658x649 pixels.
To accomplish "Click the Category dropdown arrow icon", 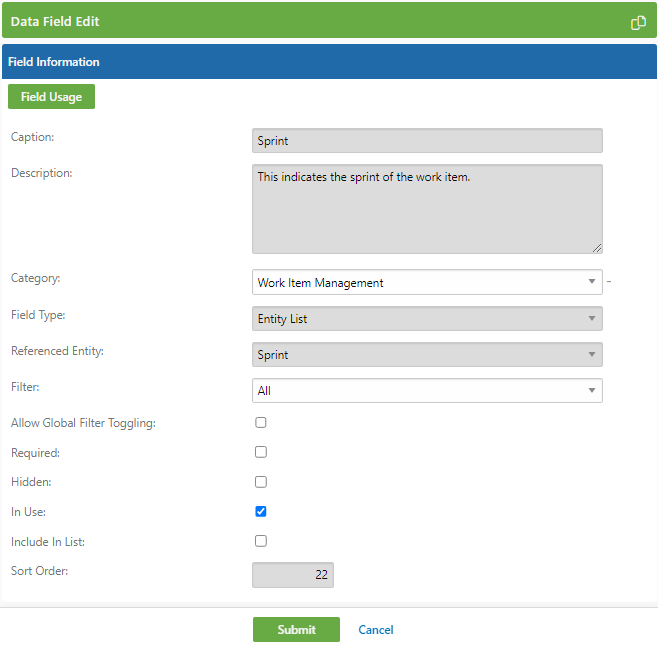I will (592, 281).
